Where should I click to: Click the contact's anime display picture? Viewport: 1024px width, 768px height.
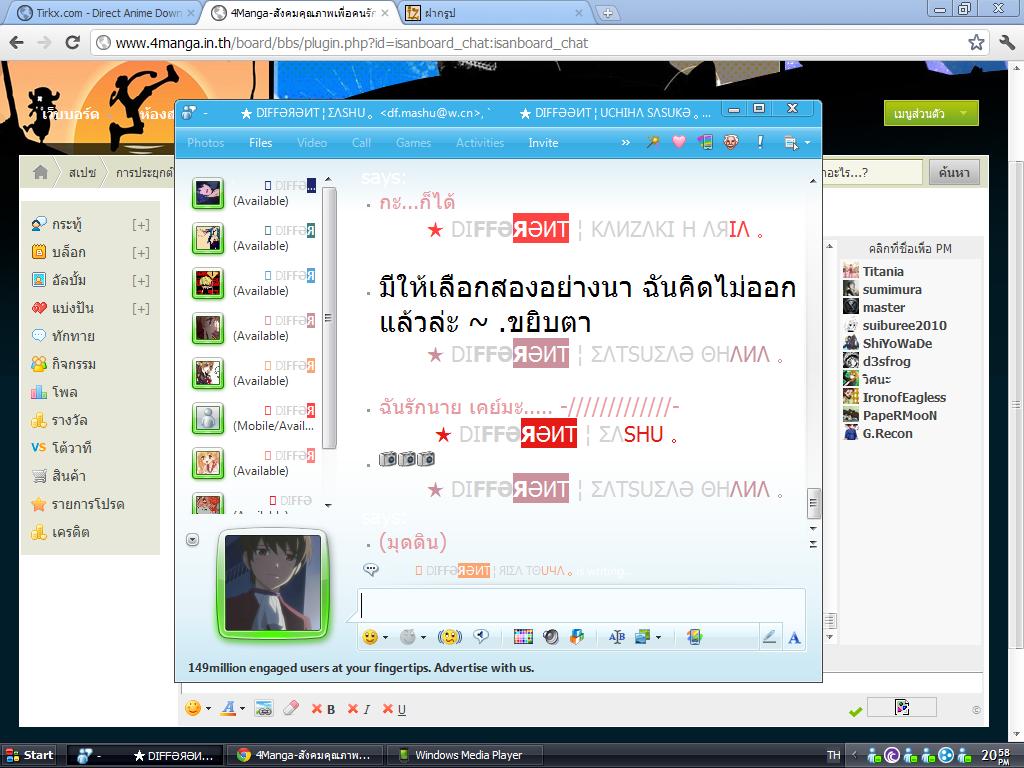(x=273, y=584)
